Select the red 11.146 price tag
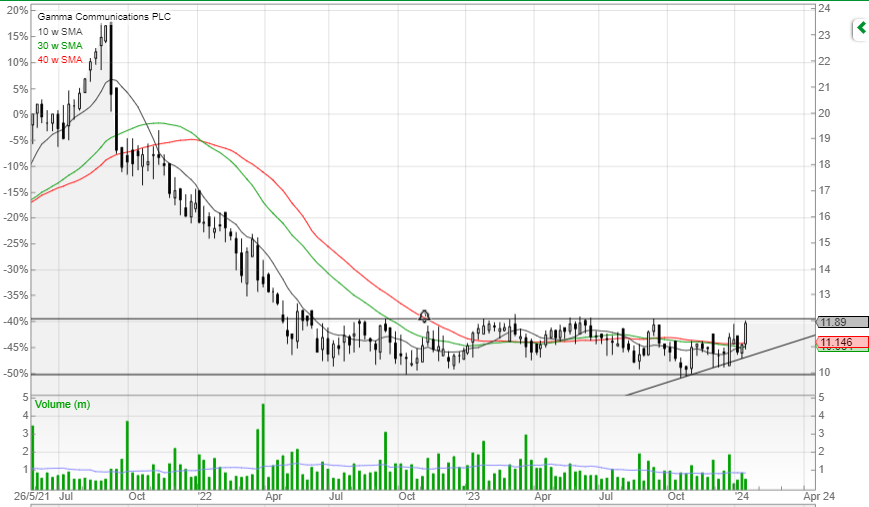 tap(841, 342)
